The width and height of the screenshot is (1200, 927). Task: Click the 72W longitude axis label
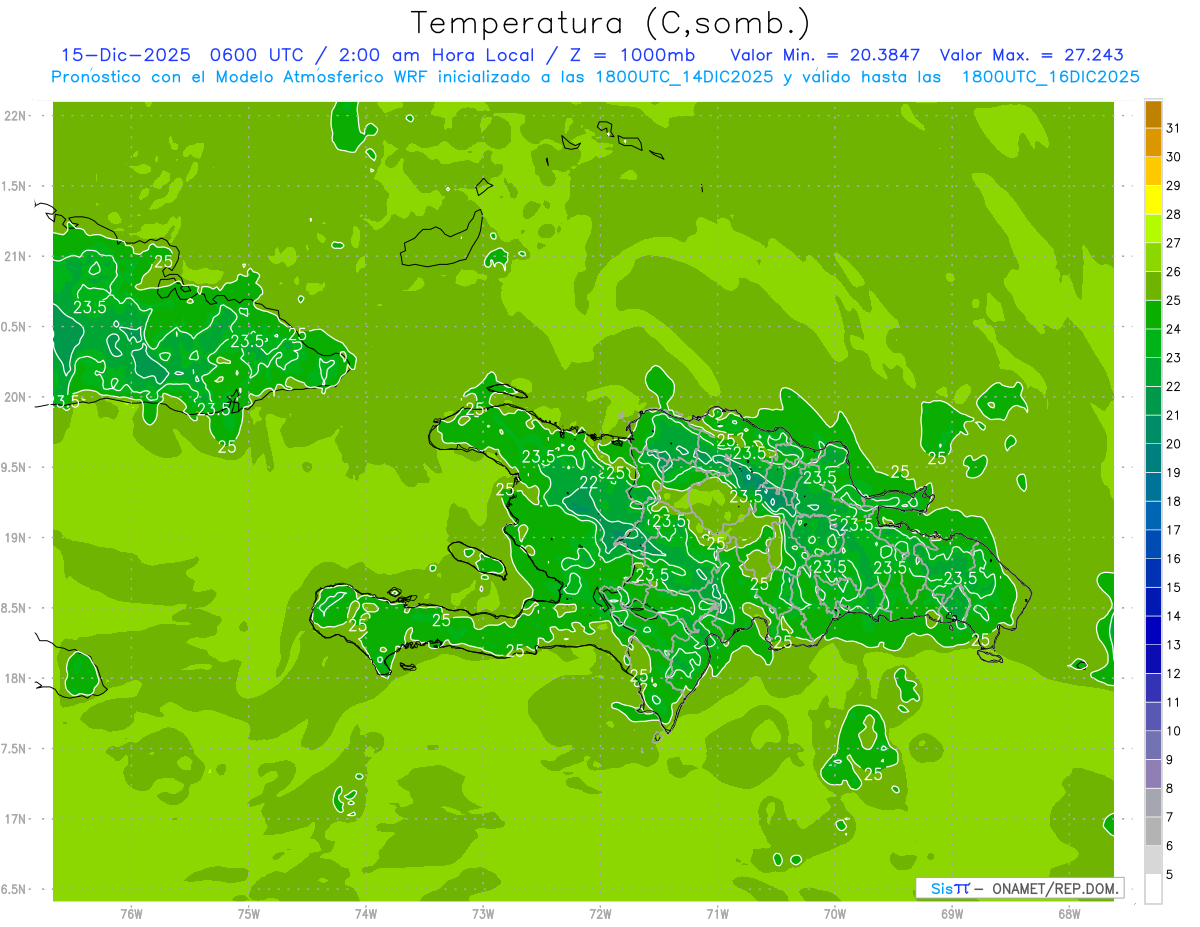pos(600,913)
